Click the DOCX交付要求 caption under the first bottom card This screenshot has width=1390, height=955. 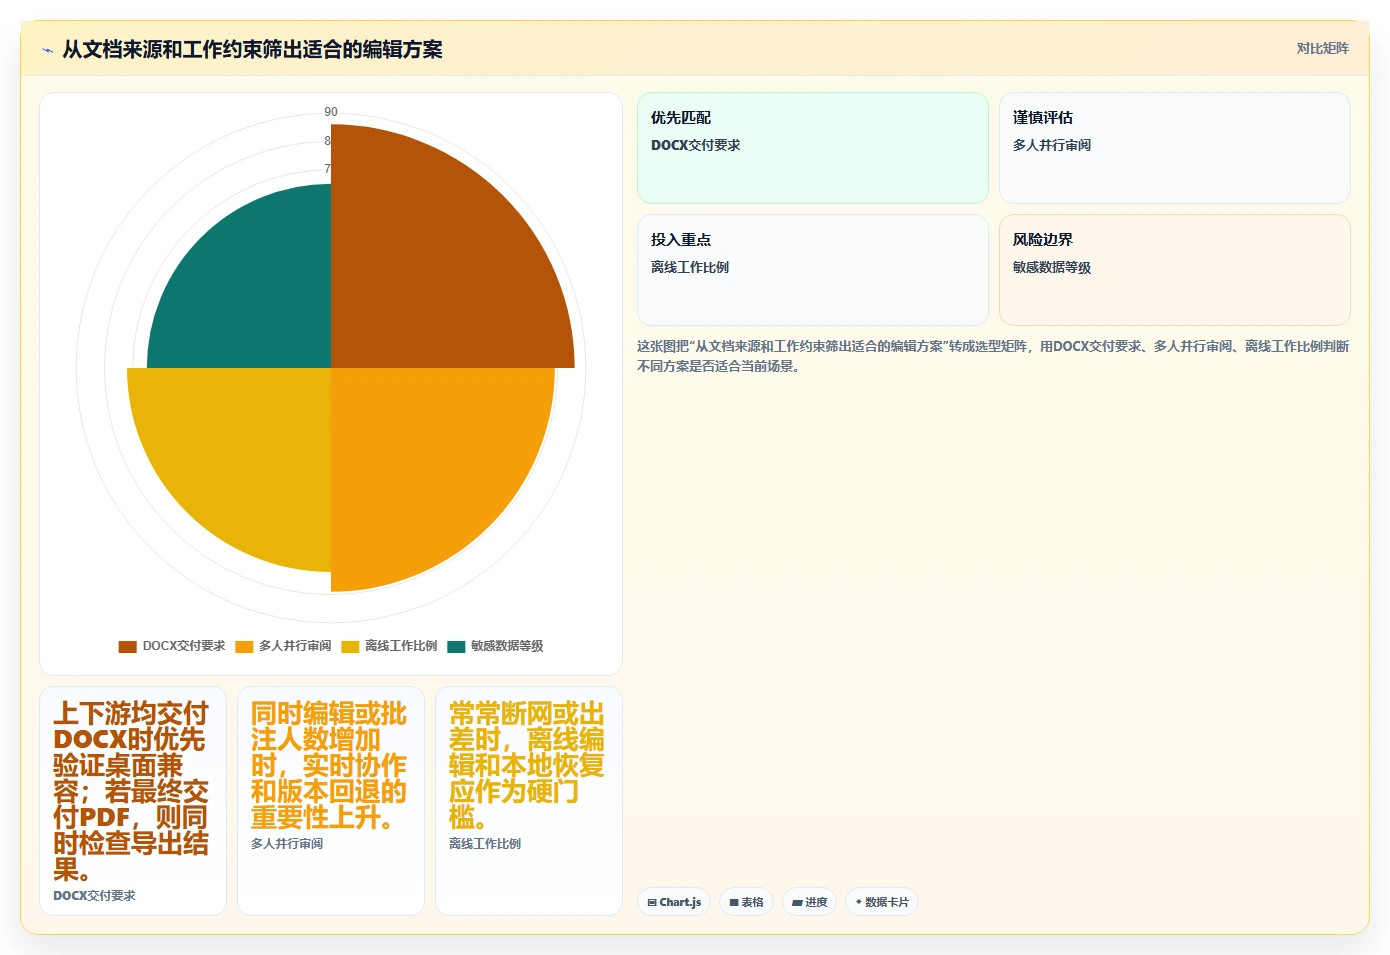(x=94, y=896)
